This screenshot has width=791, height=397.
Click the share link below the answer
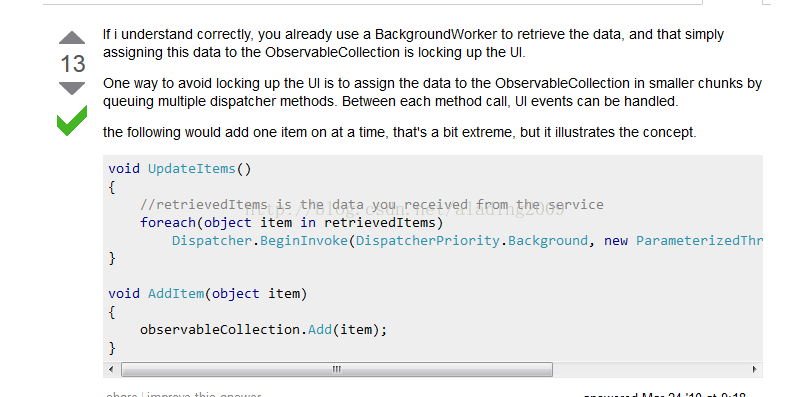click(x=122, y=394)
